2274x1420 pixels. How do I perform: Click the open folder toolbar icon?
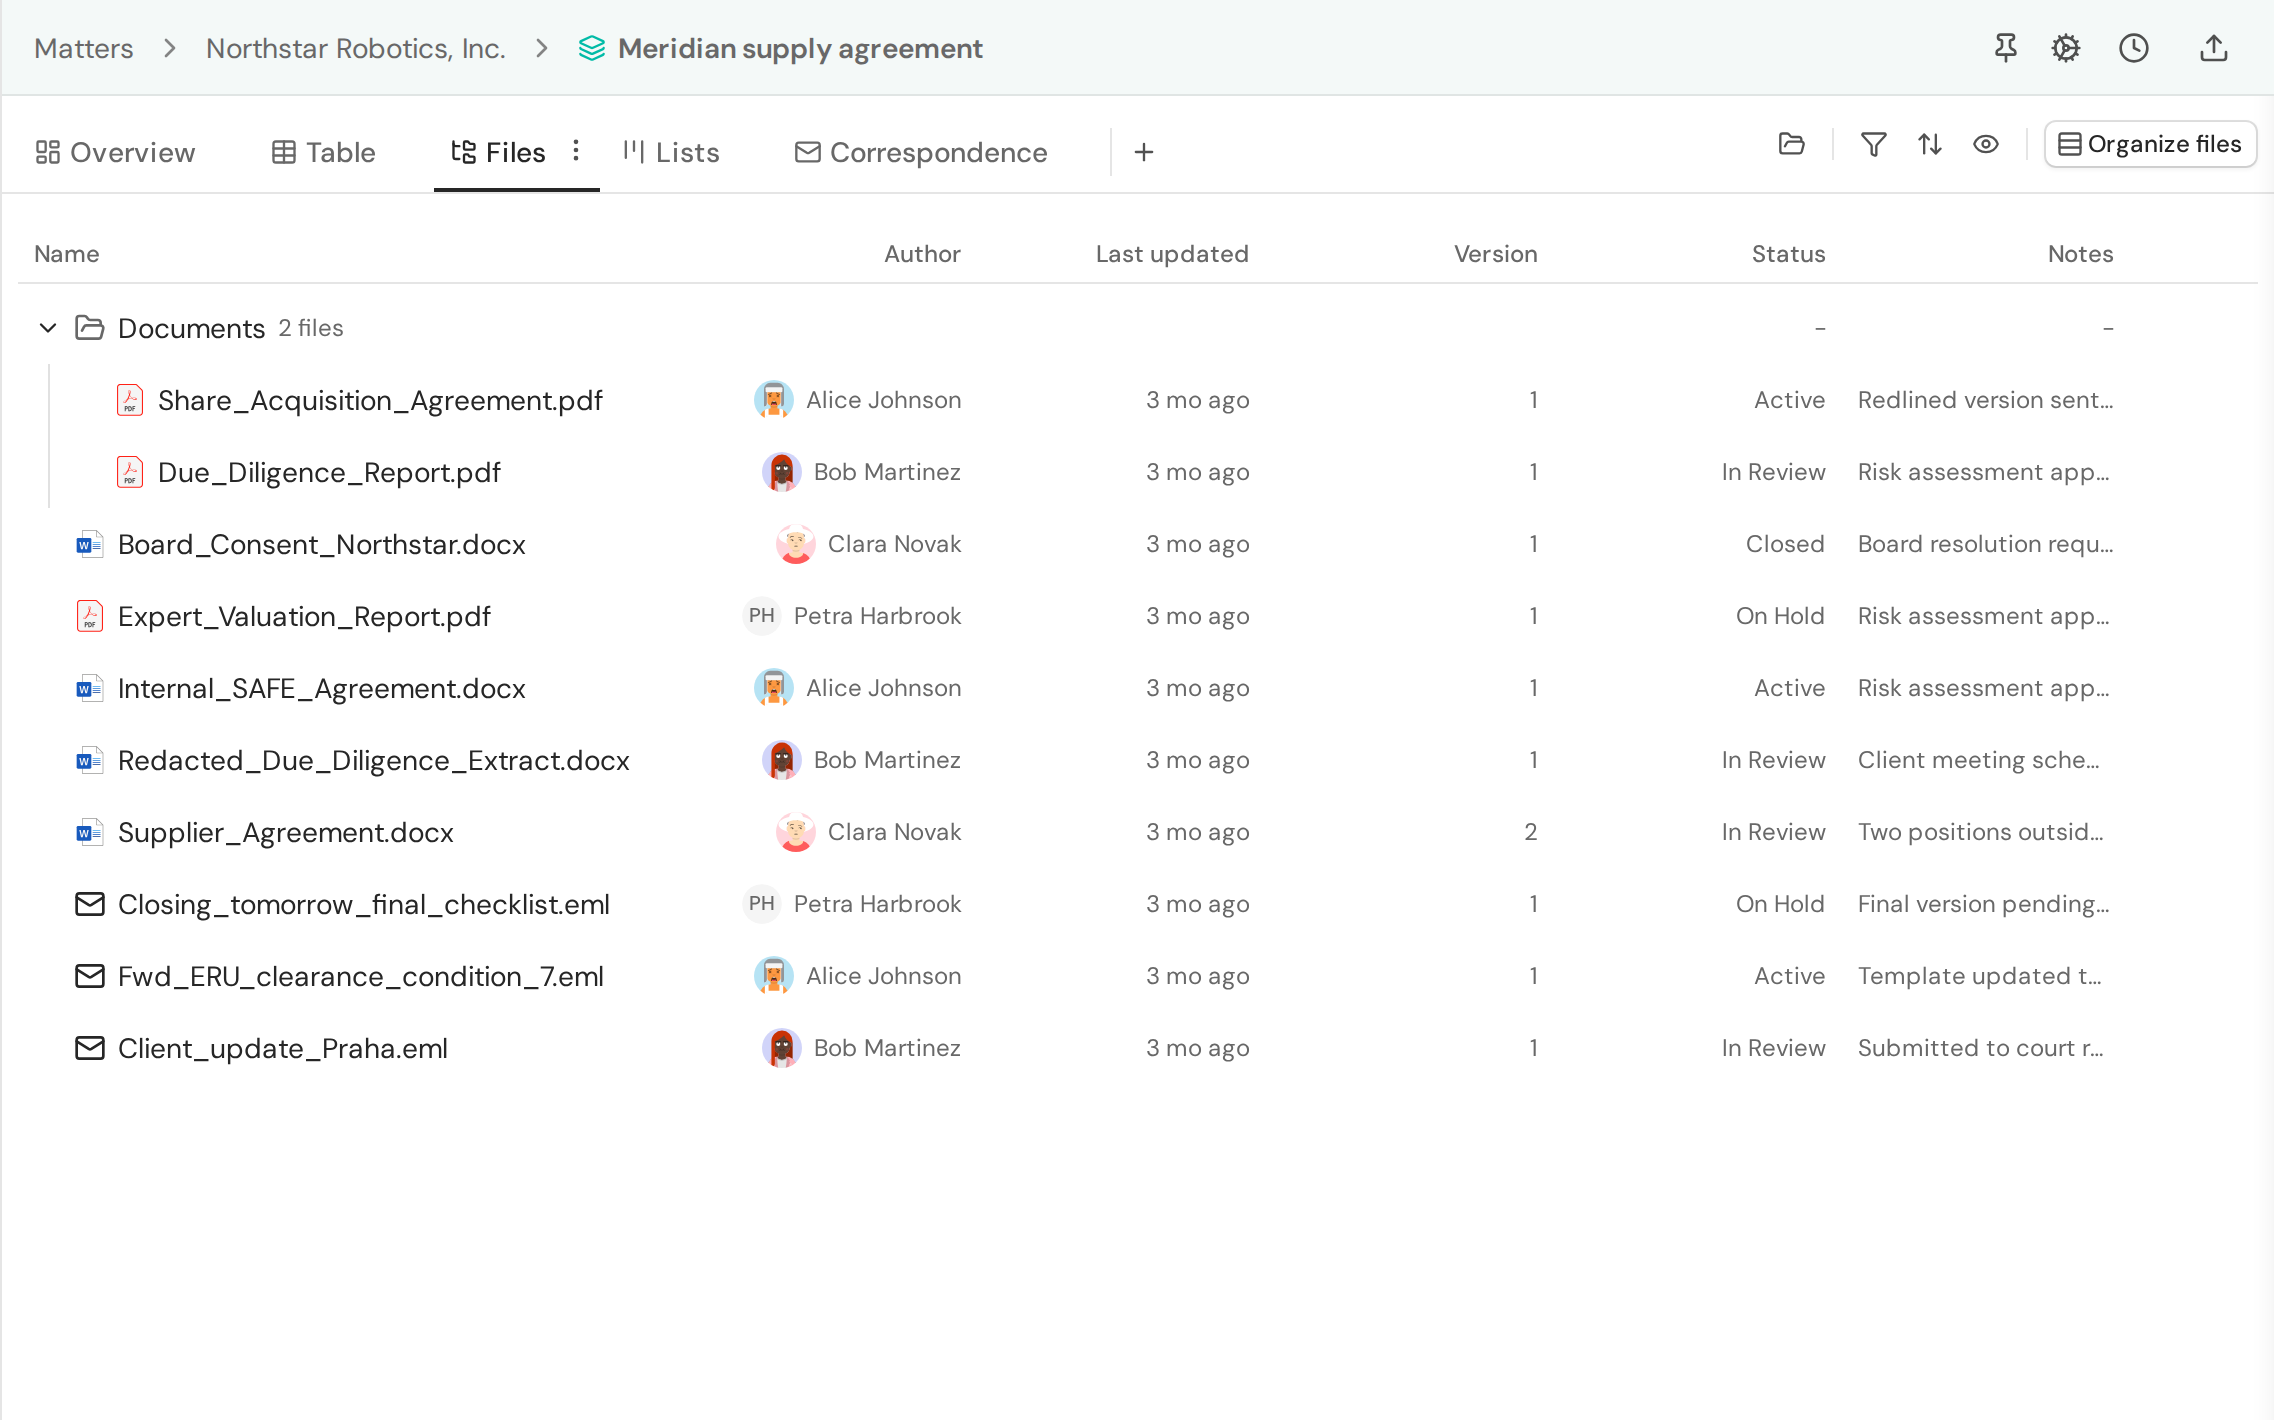coord(1792,144)
